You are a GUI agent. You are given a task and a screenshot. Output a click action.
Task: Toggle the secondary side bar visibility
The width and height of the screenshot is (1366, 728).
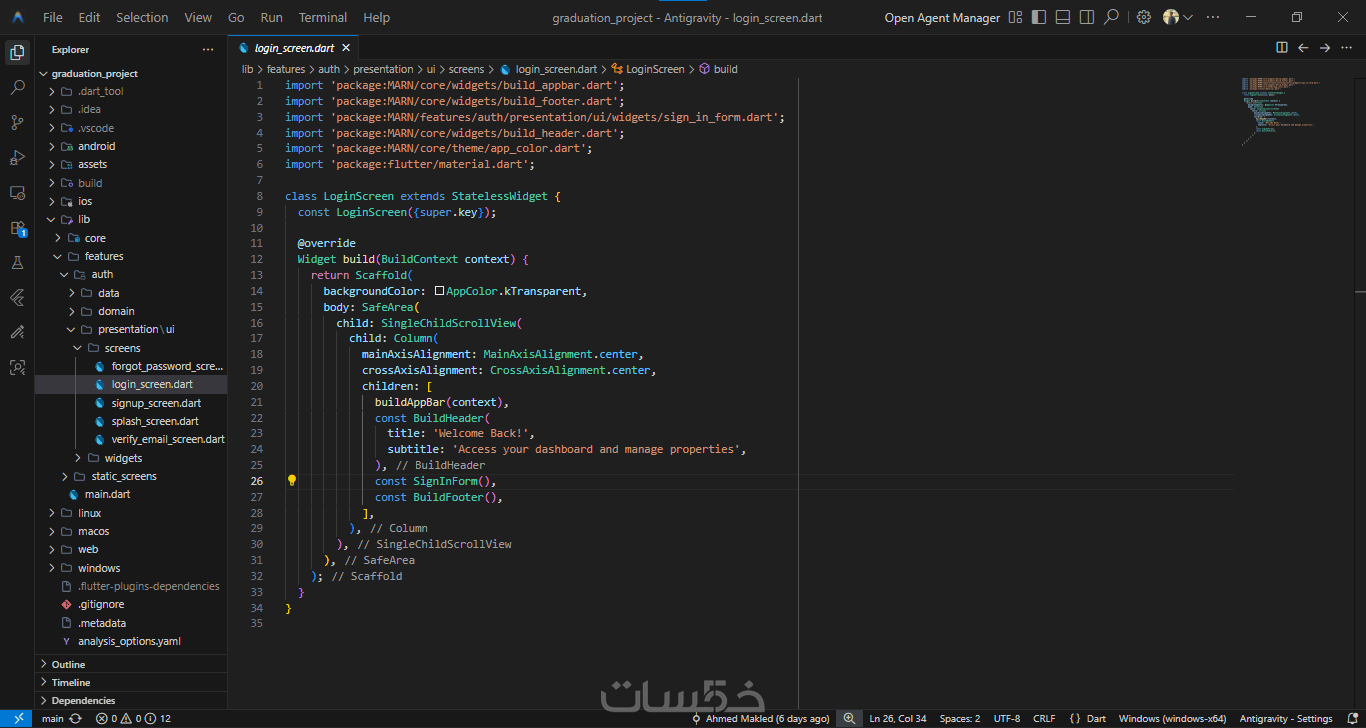(1087, 17)
